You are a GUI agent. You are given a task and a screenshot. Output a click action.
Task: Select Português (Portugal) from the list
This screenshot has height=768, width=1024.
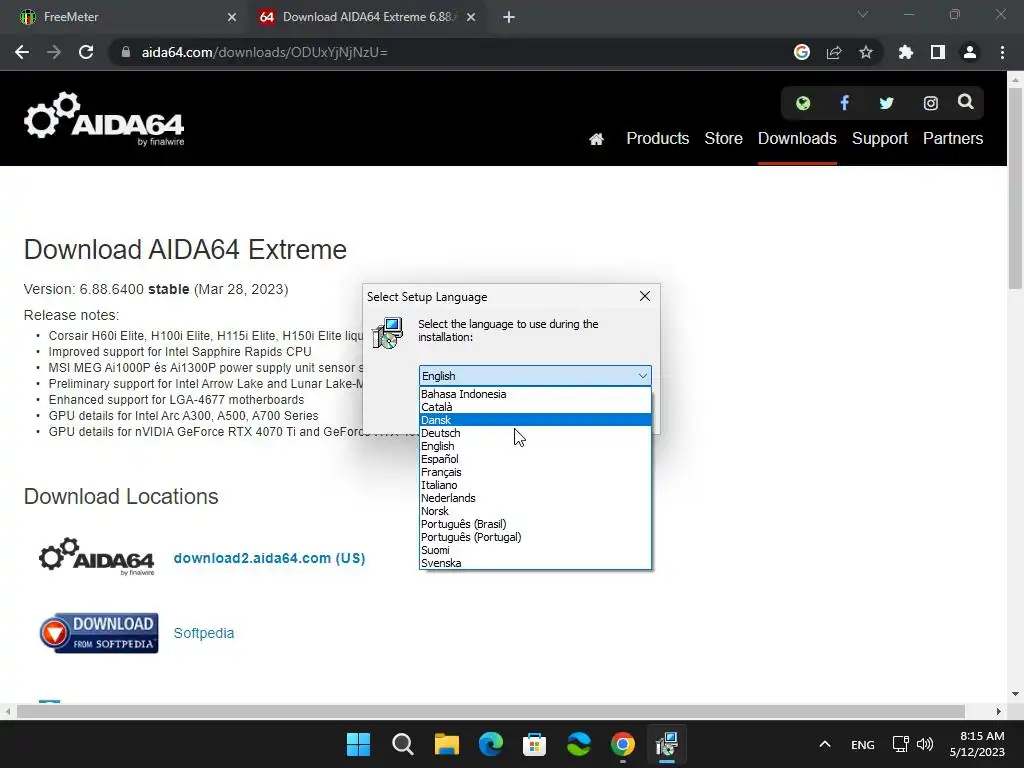click(535, 537)
